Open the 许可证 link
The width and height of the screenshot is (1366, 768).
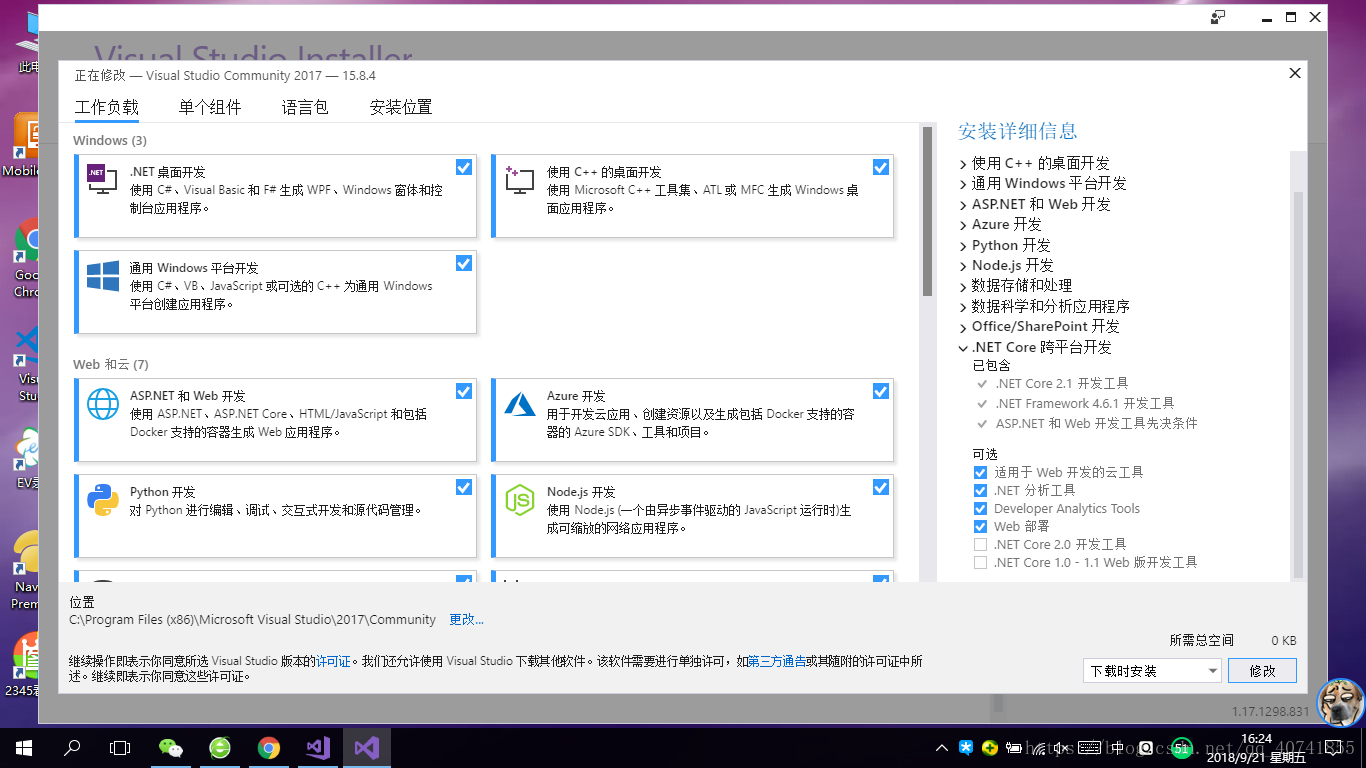[x=333, y=661]
